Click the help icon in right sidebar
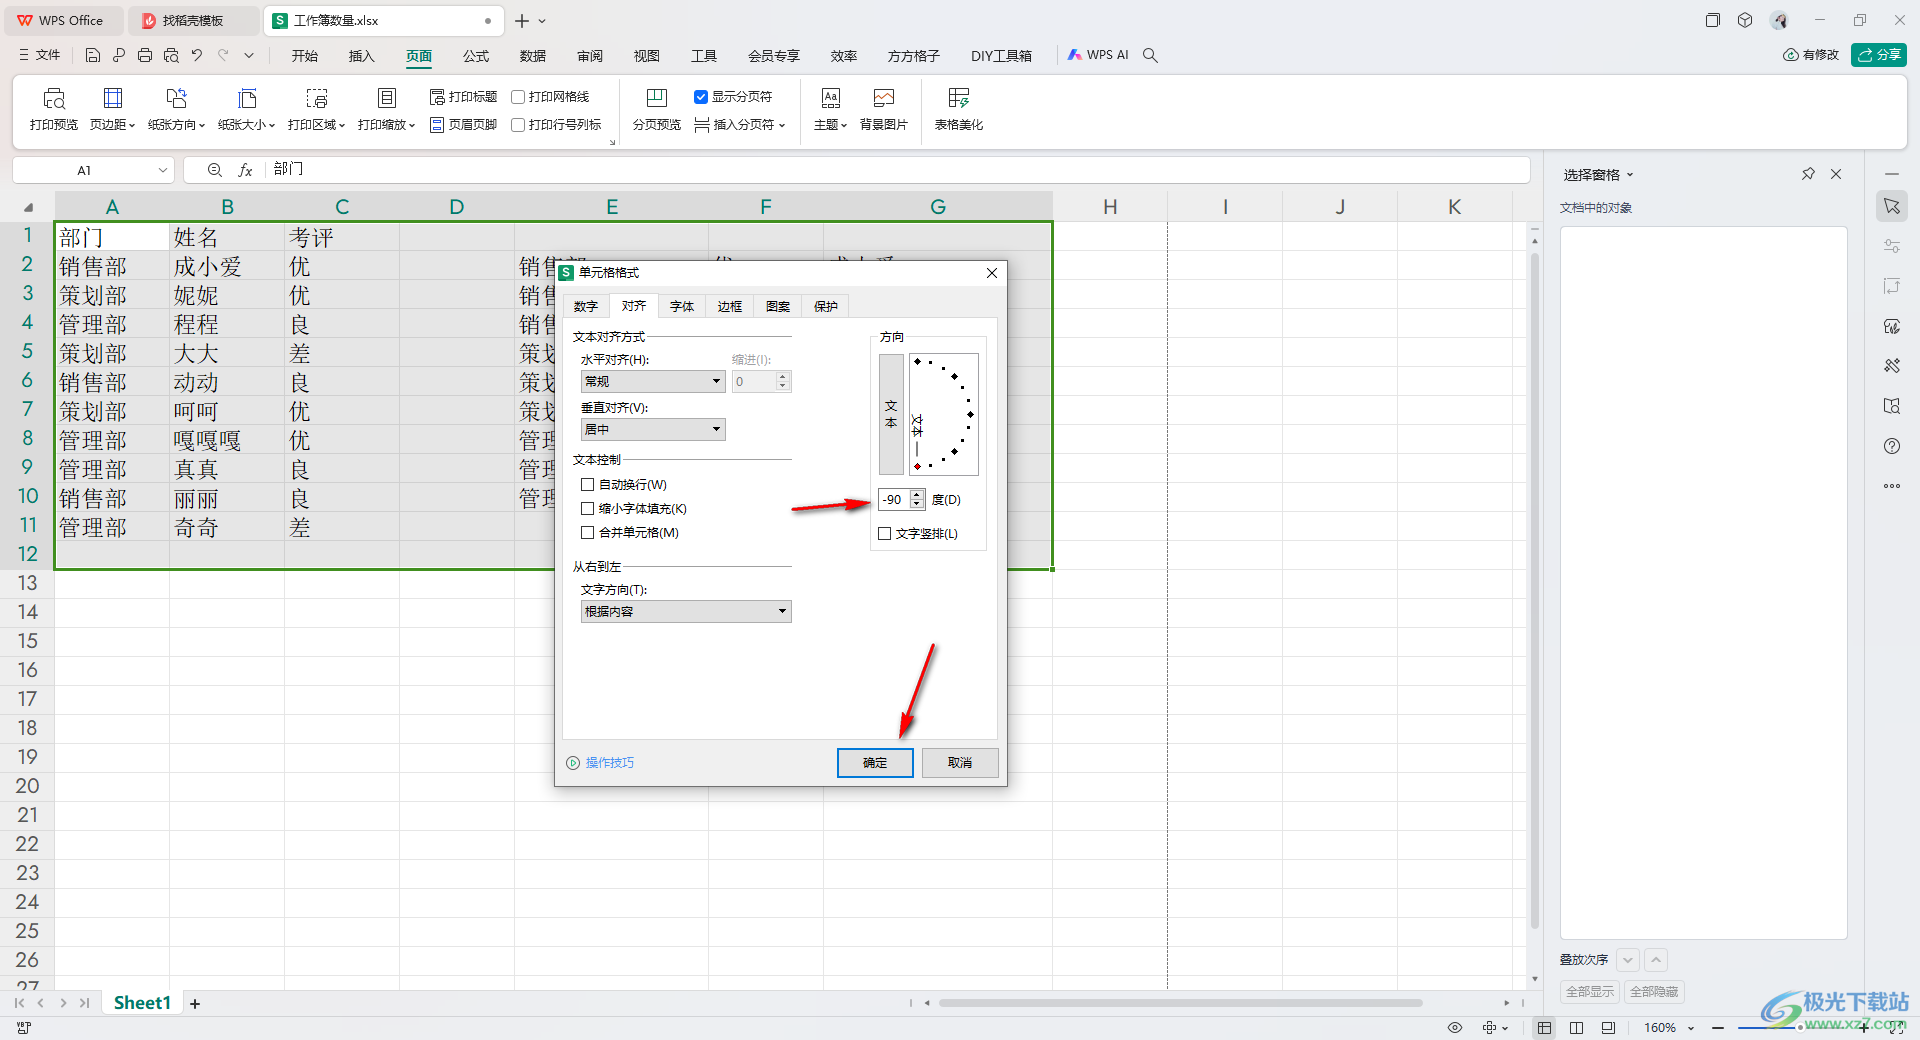 tap(1892, 446)
